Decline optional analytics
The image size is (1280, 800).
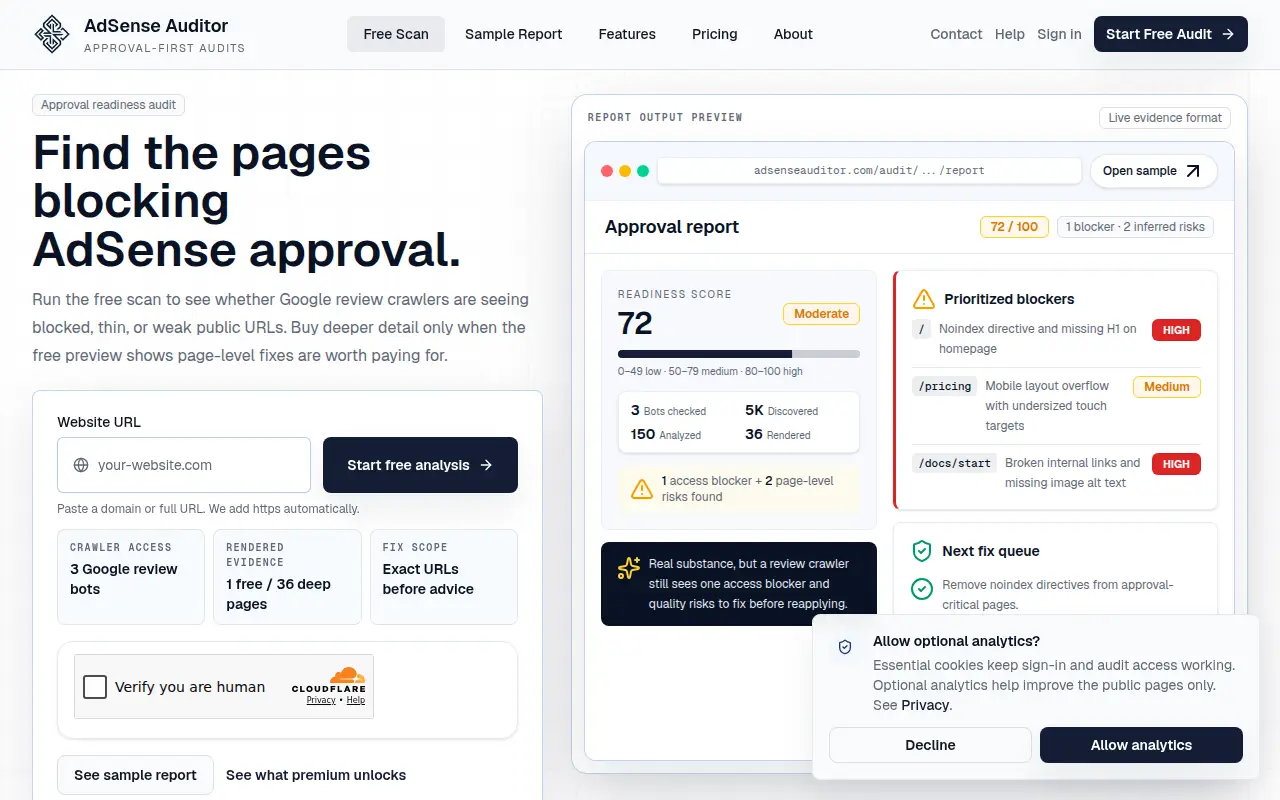930,745
